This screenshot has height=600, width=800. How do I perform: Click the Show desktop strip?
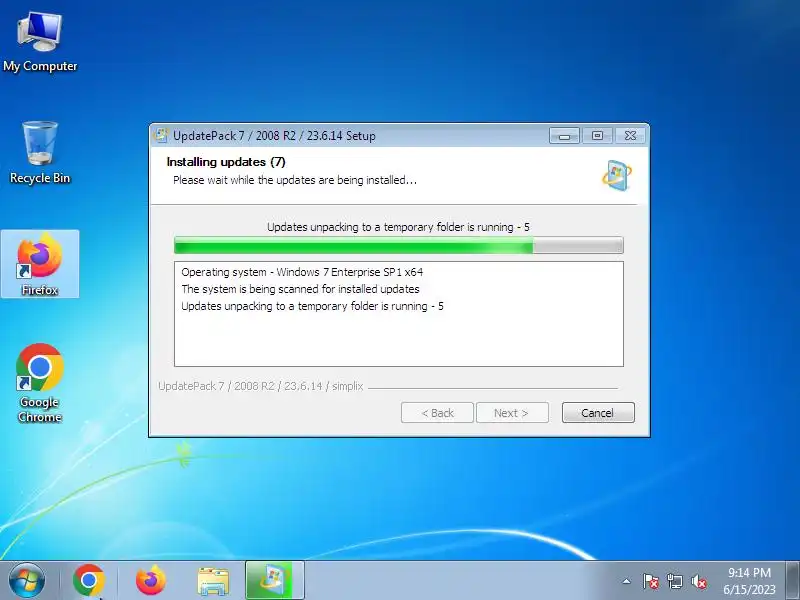coord(793,581)
